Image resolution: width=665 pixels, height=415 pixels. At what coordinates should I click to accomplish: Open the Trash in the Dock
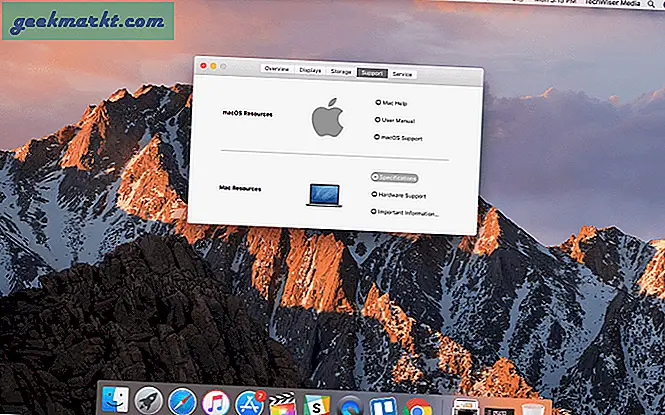(533, 410)
